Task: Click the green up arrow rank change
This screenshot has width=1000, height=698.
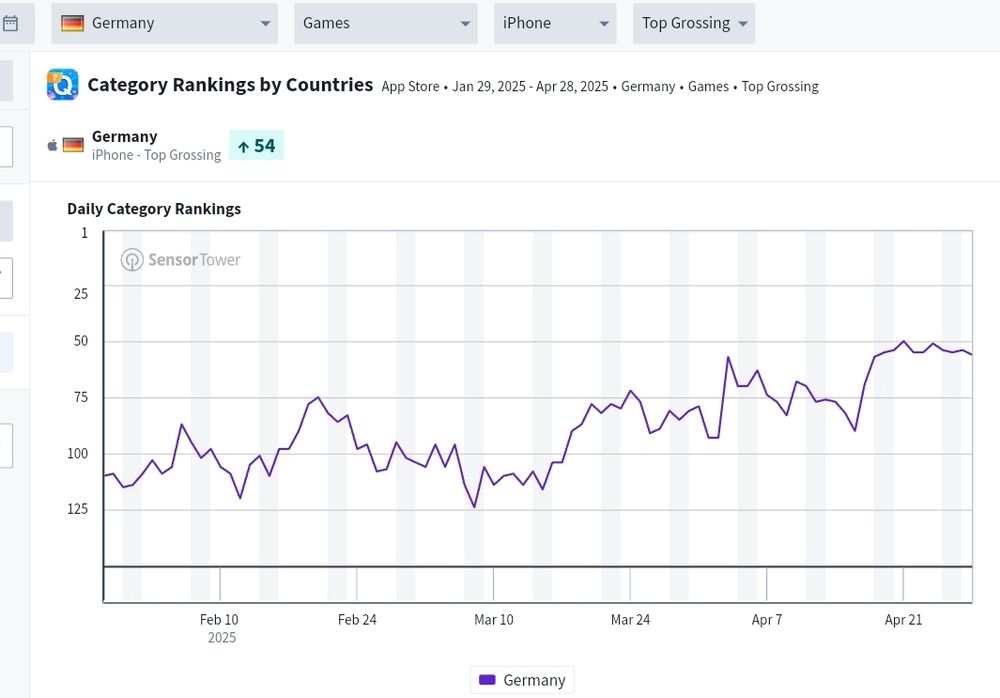Action: [x=243, y=147]
